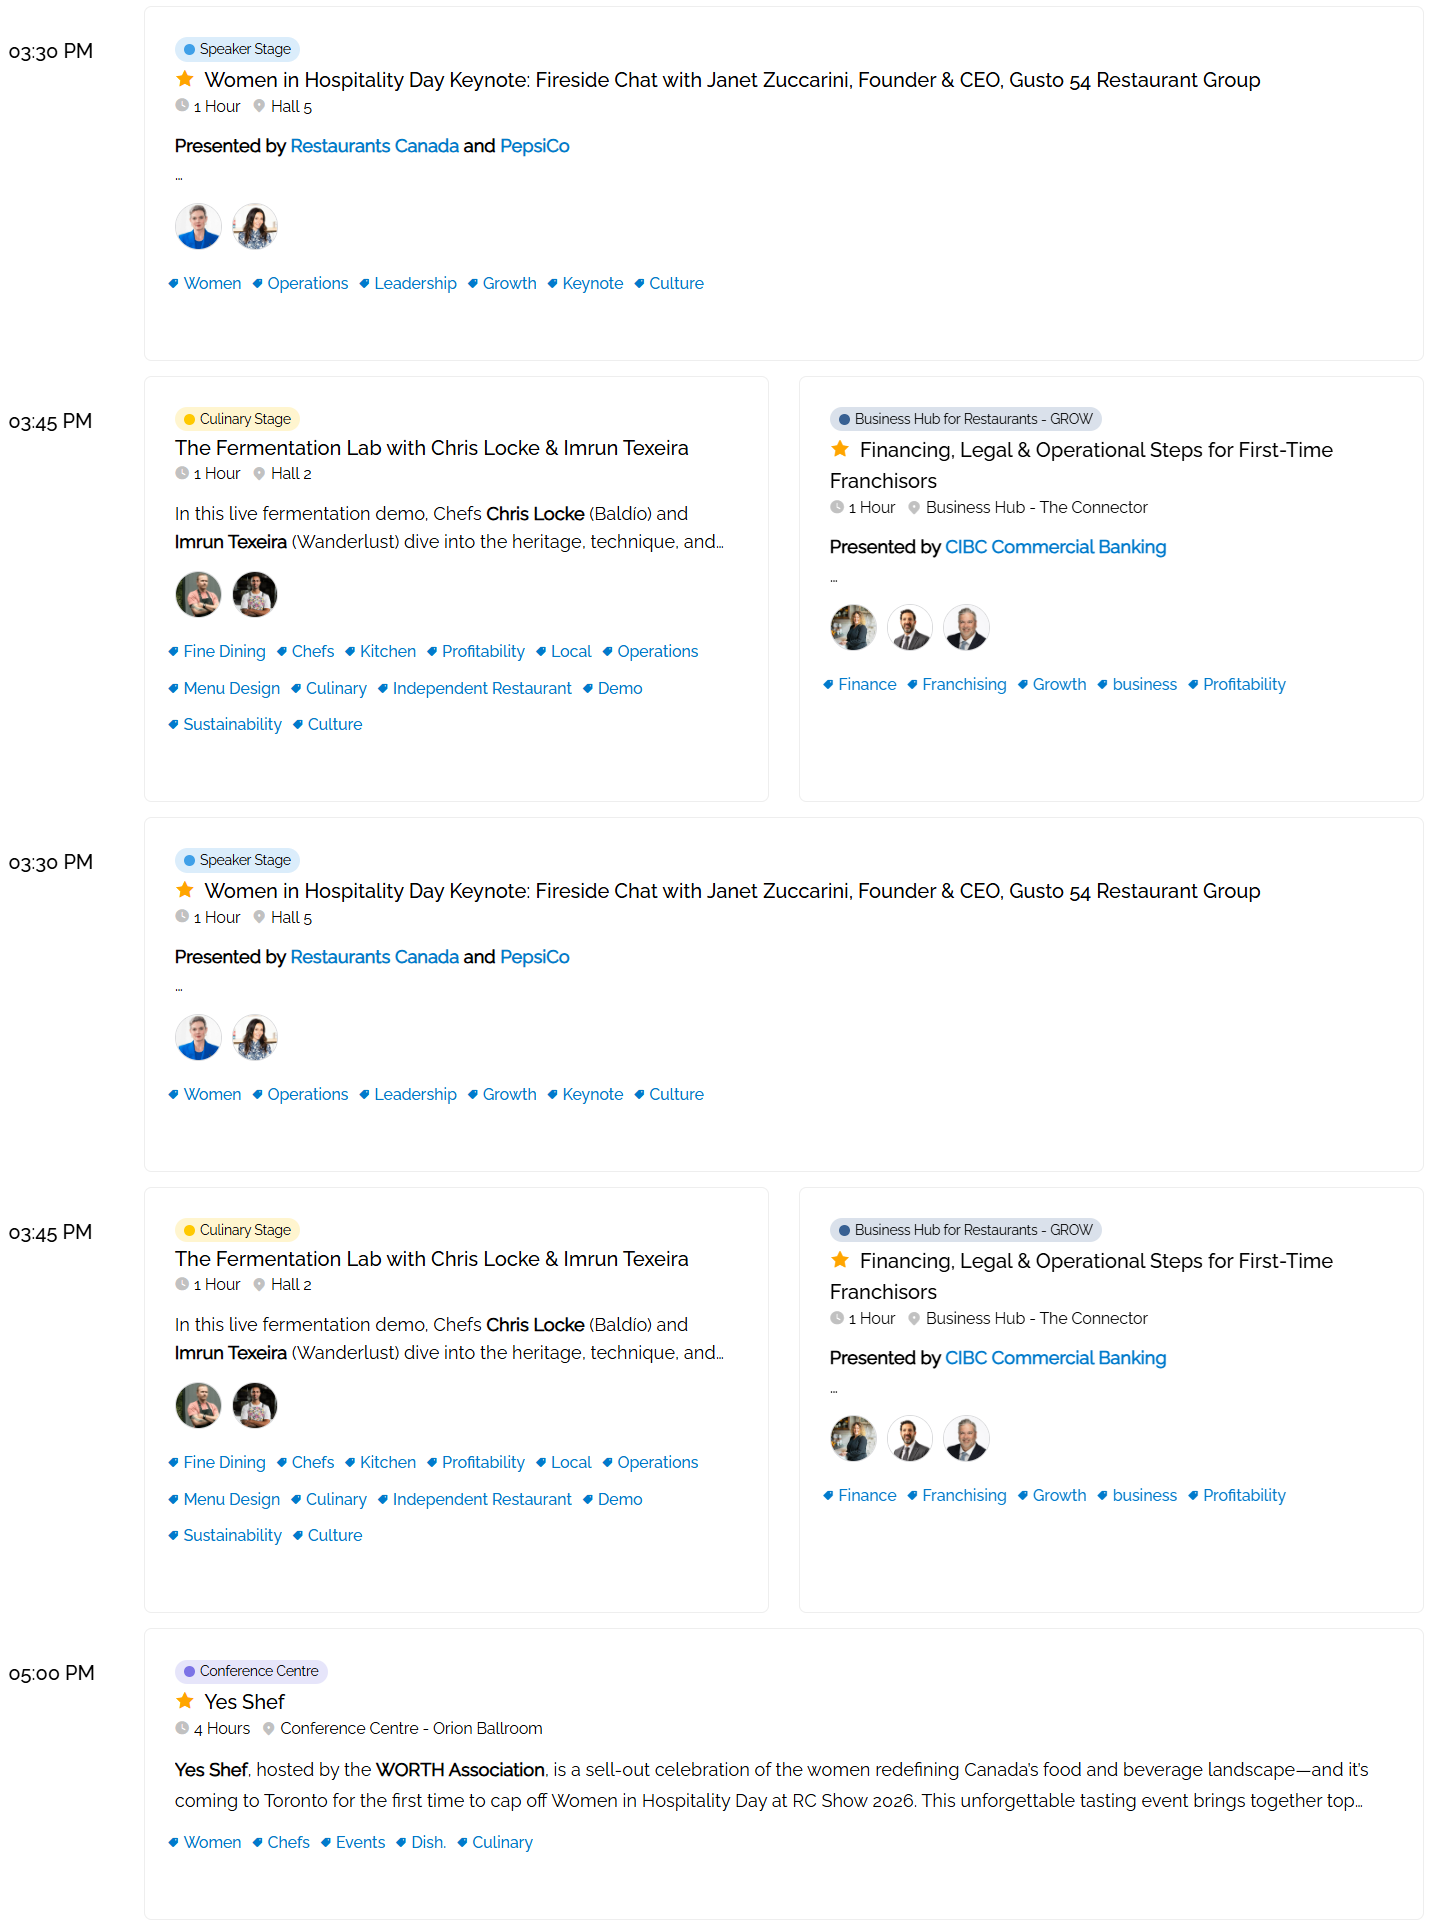
Task: Select the Dish. tag under Yes Shef
Action: [428, 1842]
